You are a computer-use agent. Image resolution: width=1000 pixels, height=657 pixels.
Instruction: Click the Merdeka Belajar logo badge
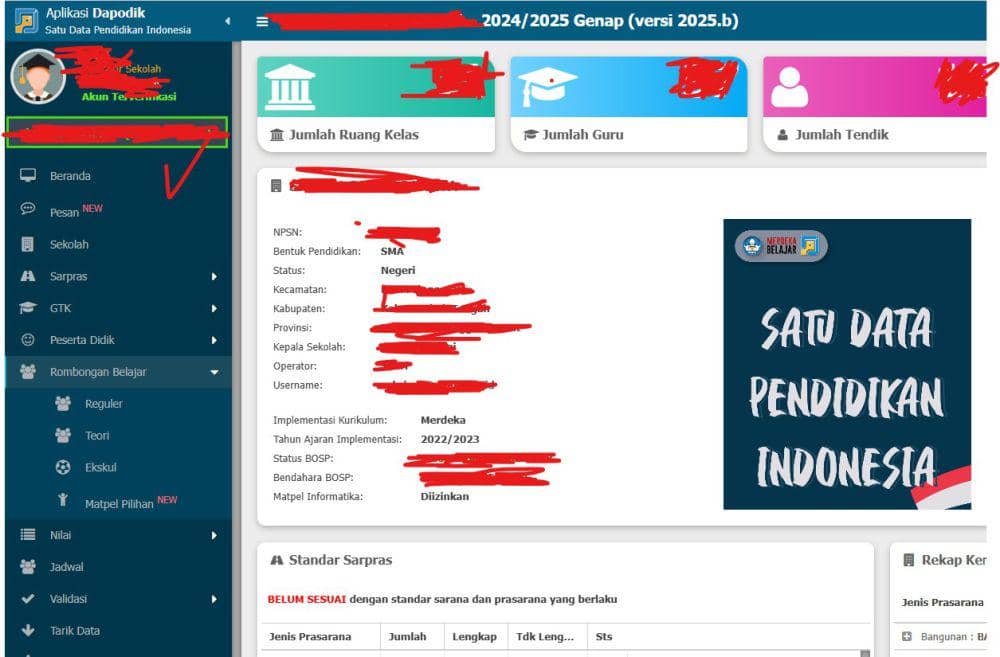[781, 246]
